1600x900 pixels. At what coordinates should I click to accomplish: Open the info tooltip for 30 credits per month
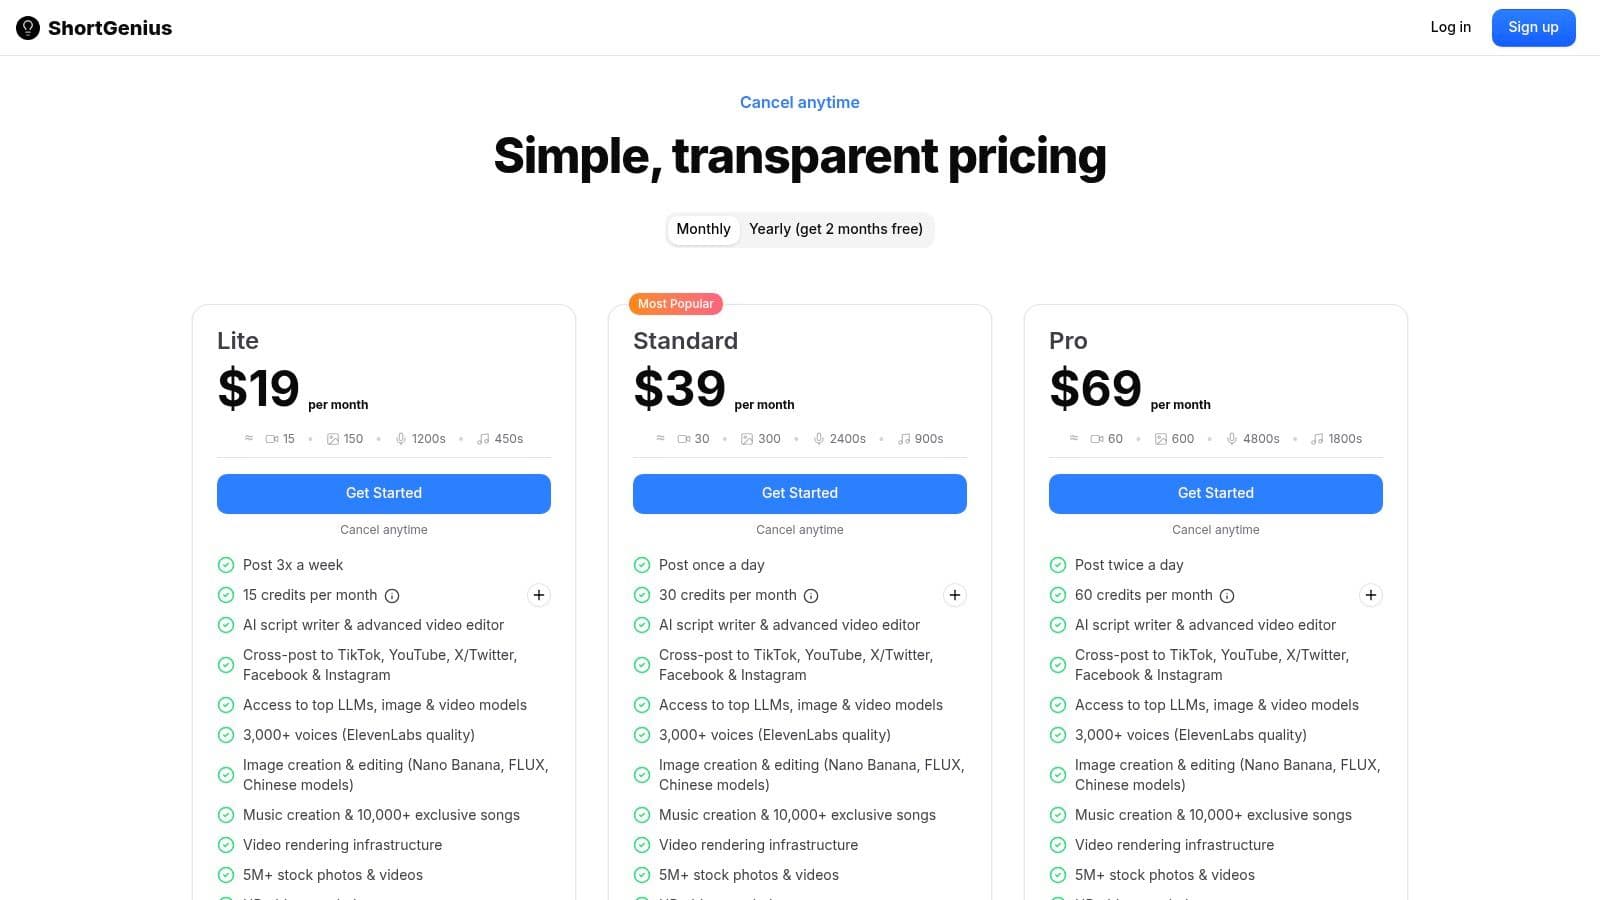coord(810,595)
